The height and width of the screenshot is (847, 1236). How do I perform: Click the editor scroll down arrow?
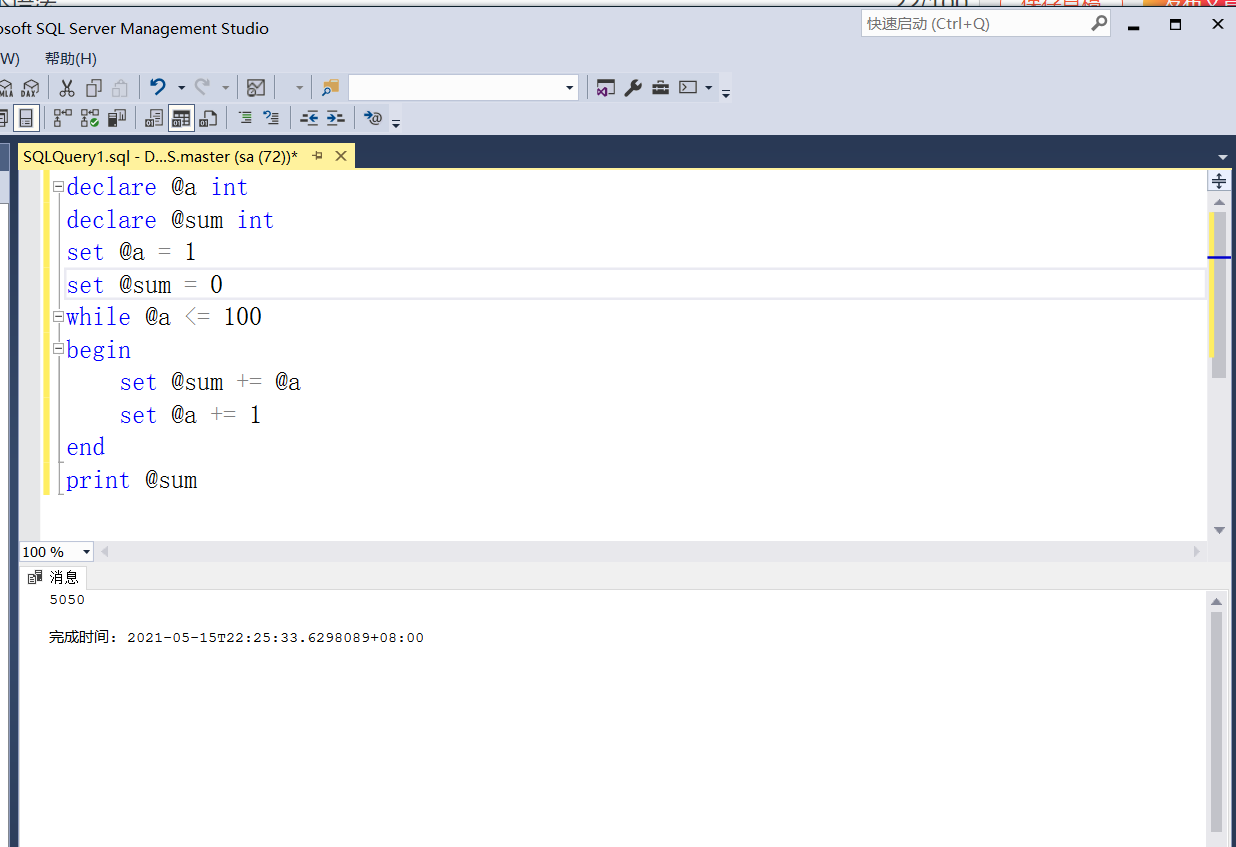pyautogui.click(x=1219, y=530)
